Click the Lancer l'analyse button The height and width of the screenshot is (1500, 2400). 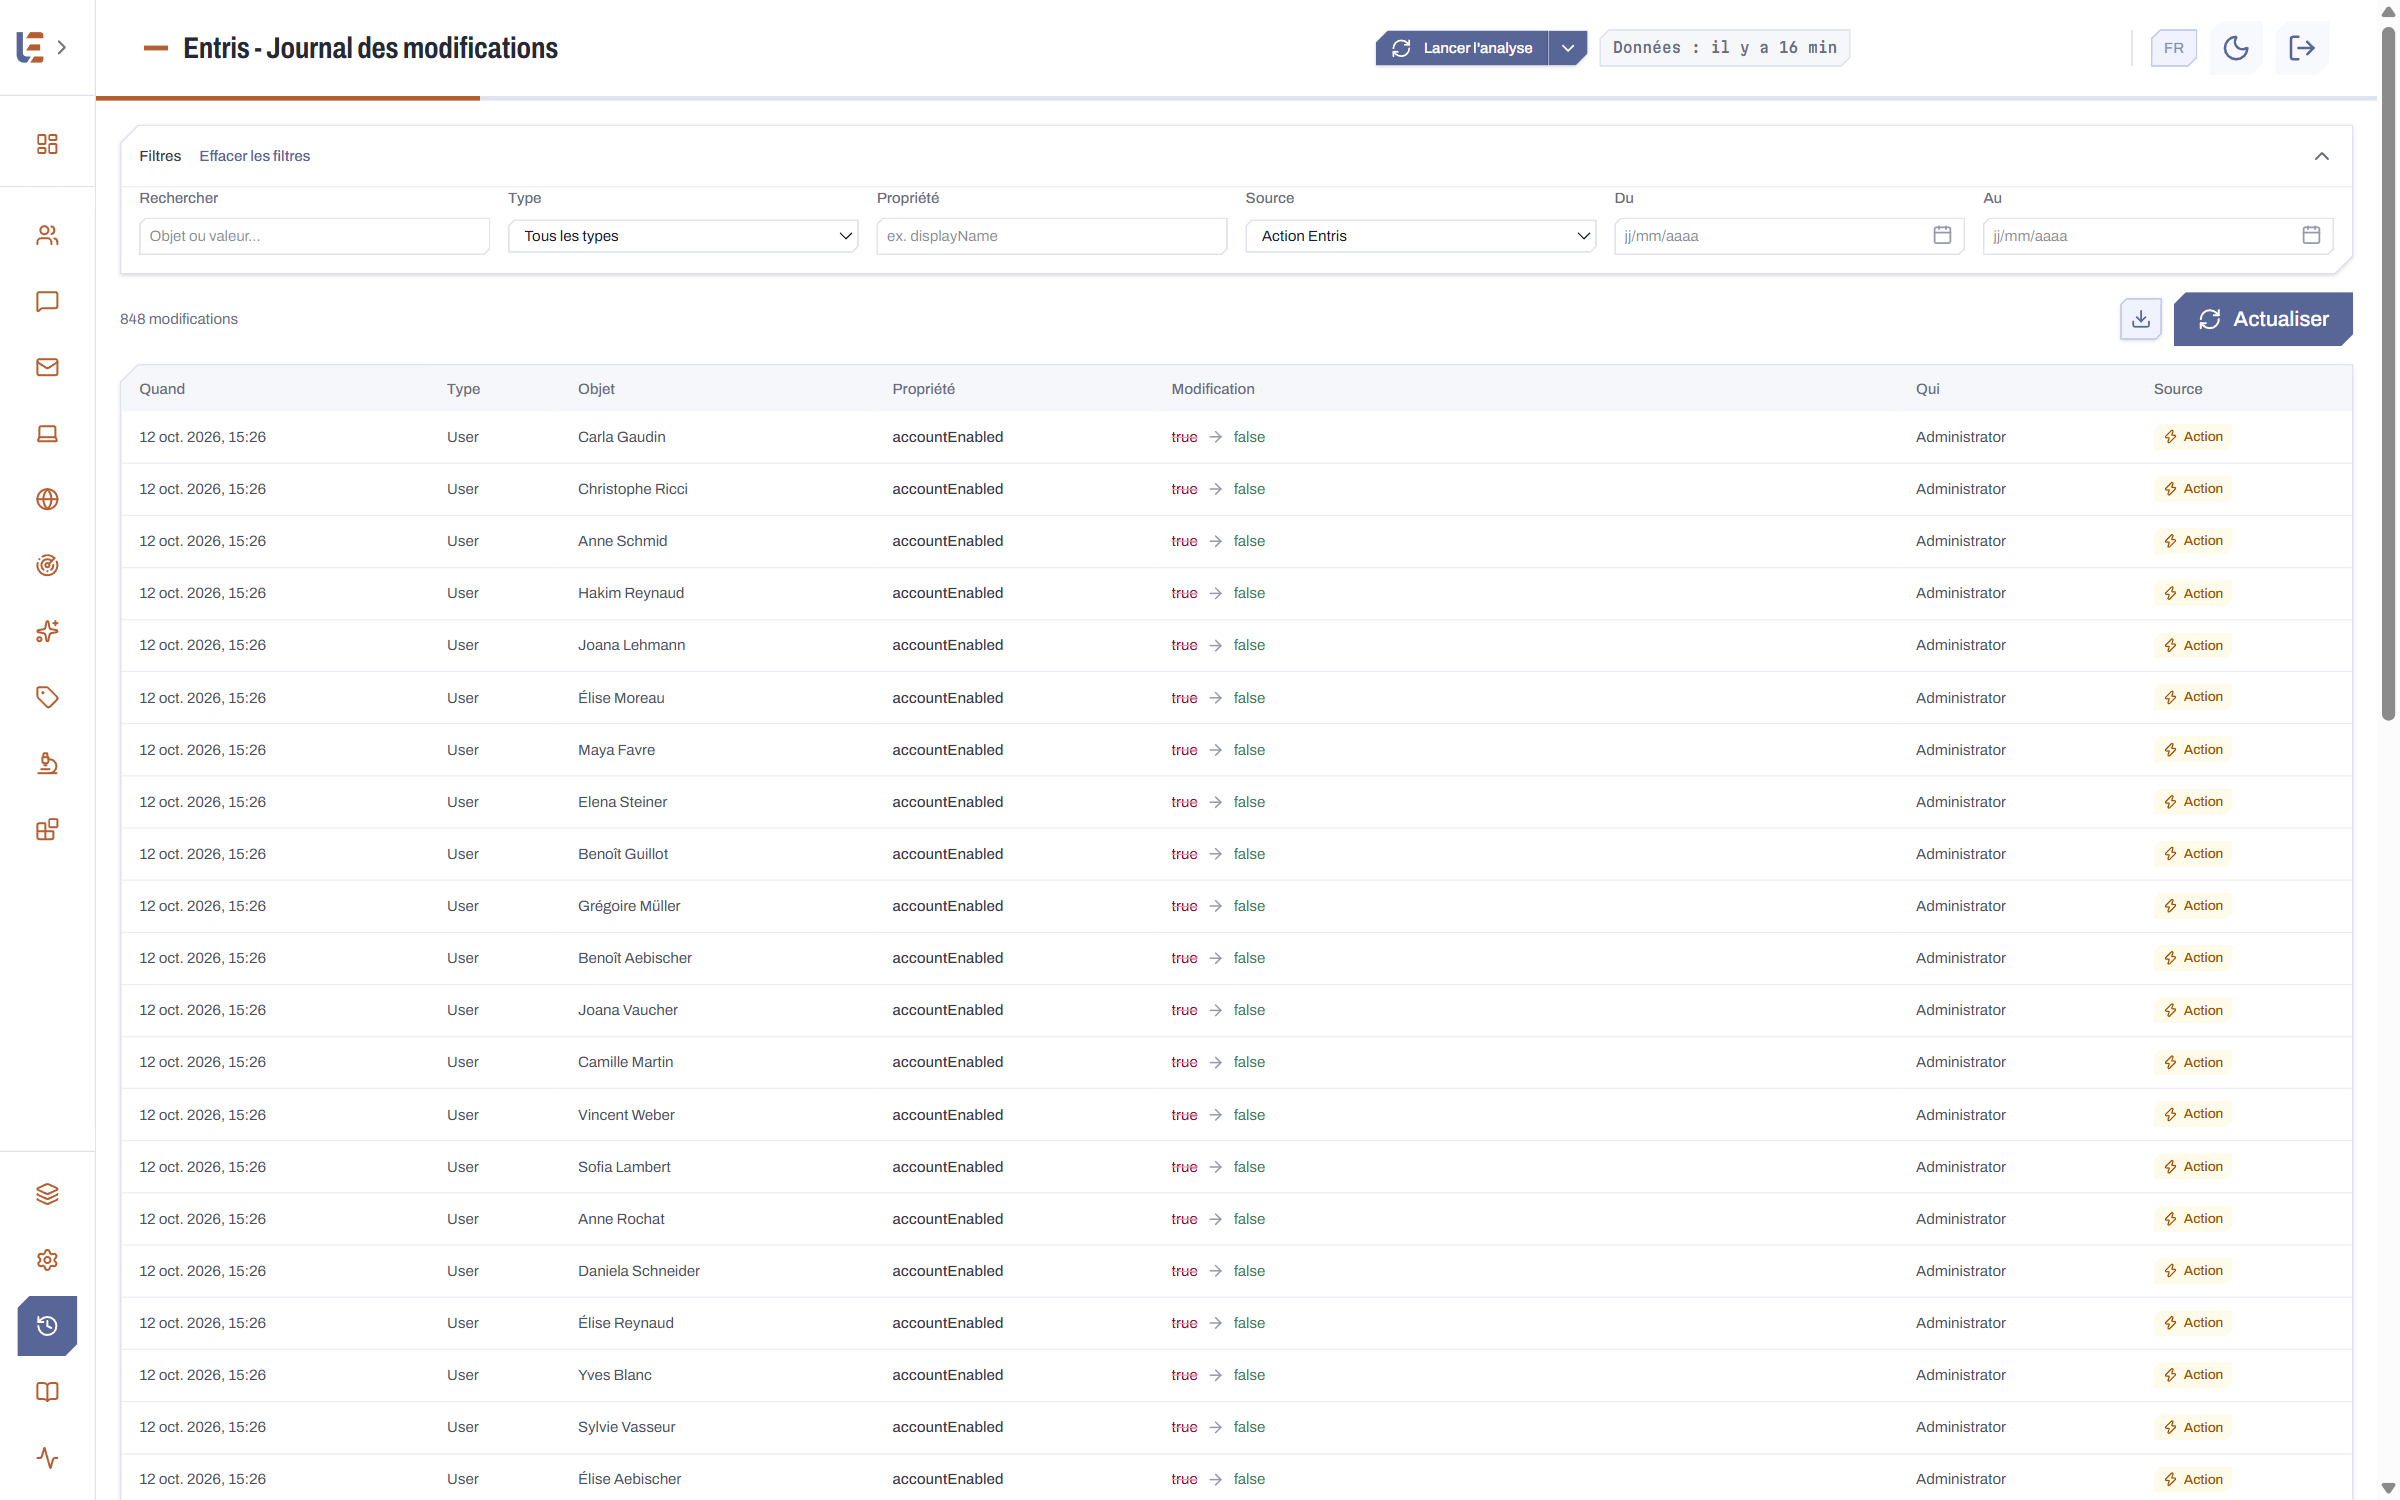(x=1462, y=48)
